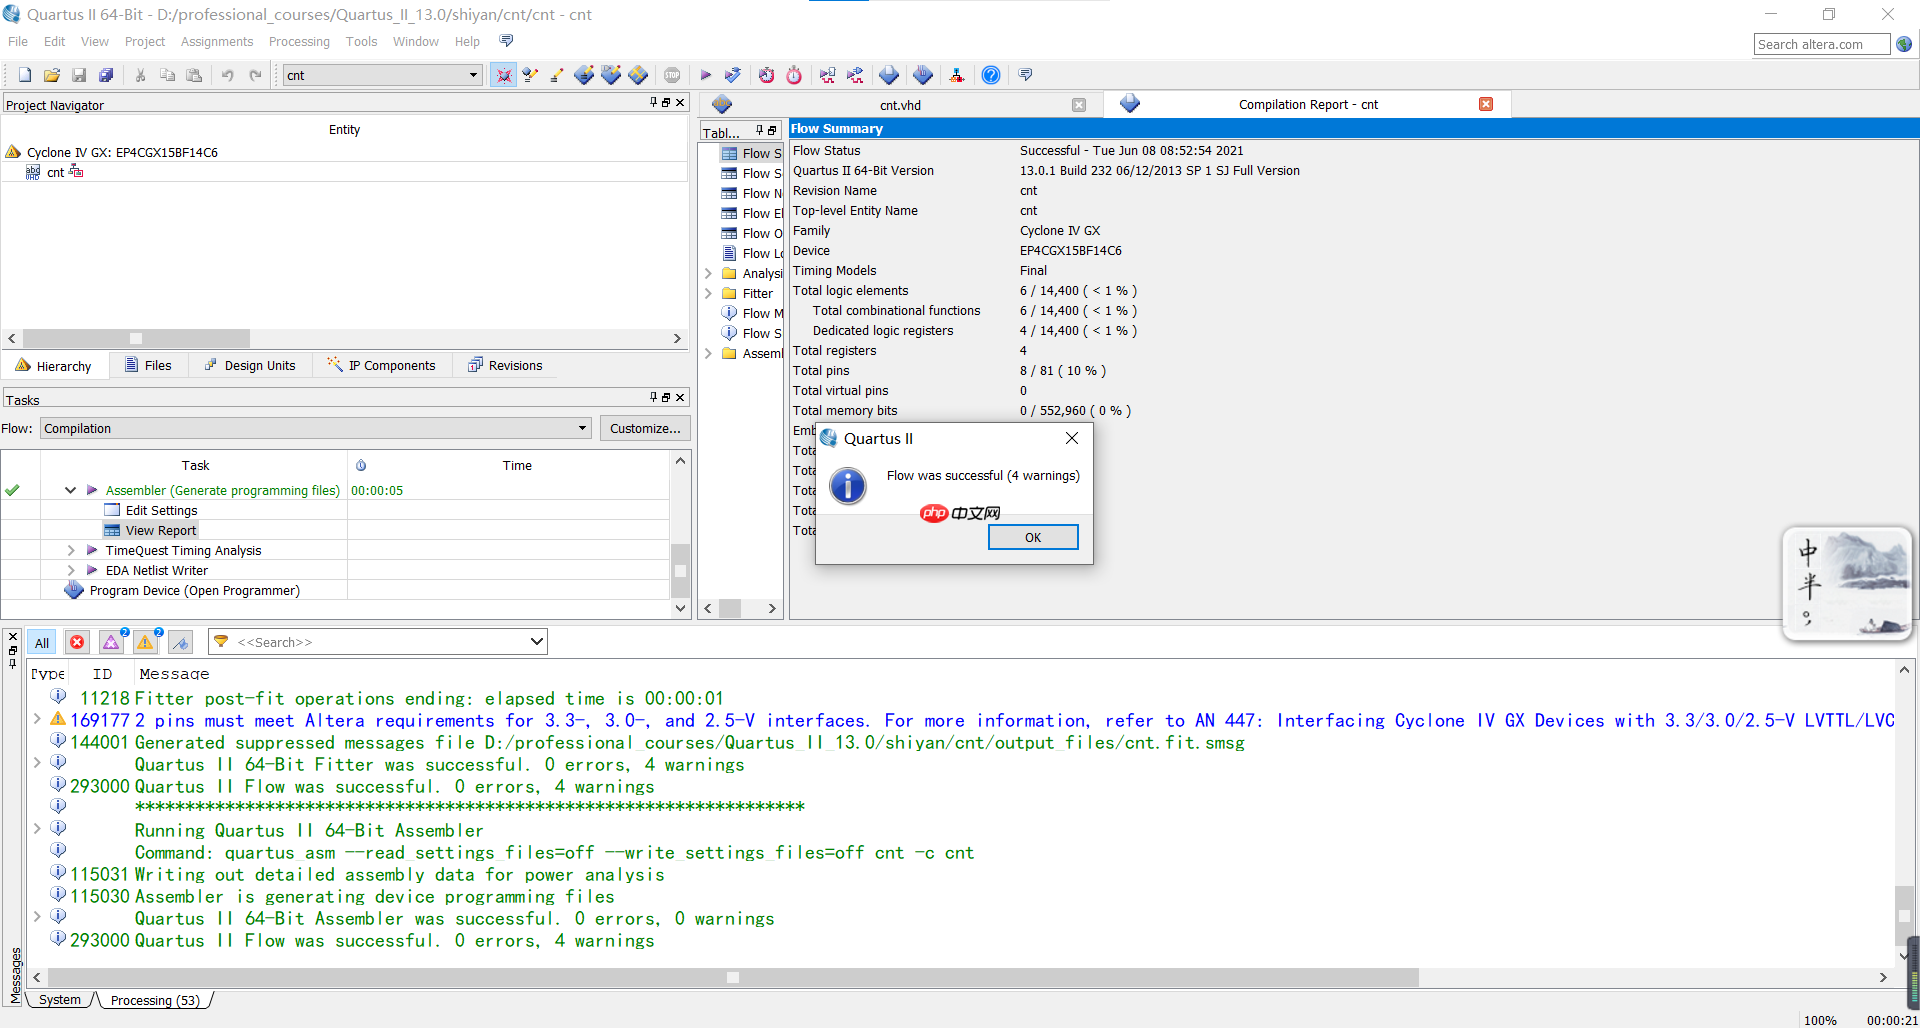
Task: Launch the TimeQuest Timing Analyzer clock icon
Action: [x=793, y=75]
